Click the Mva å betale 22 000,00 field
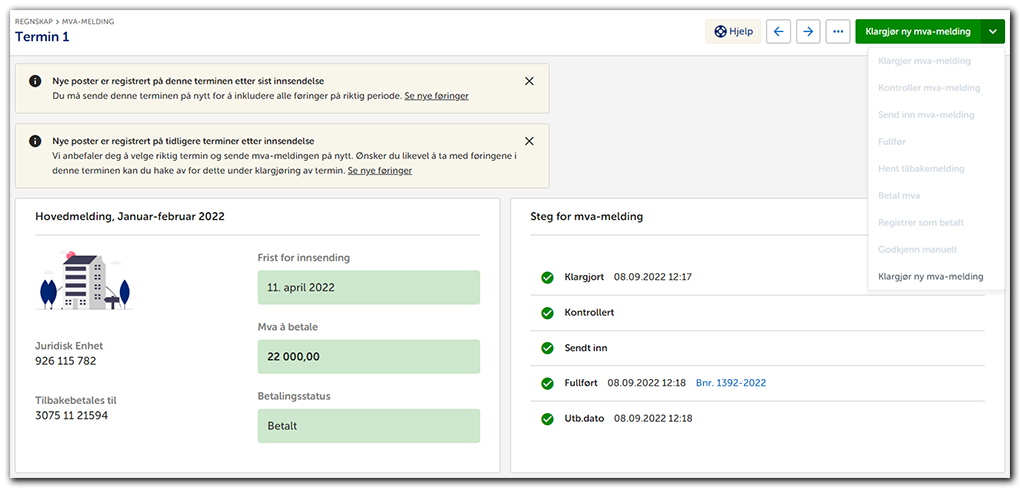Viewport: 1020px width, 488px height. [x=368, y=357]
